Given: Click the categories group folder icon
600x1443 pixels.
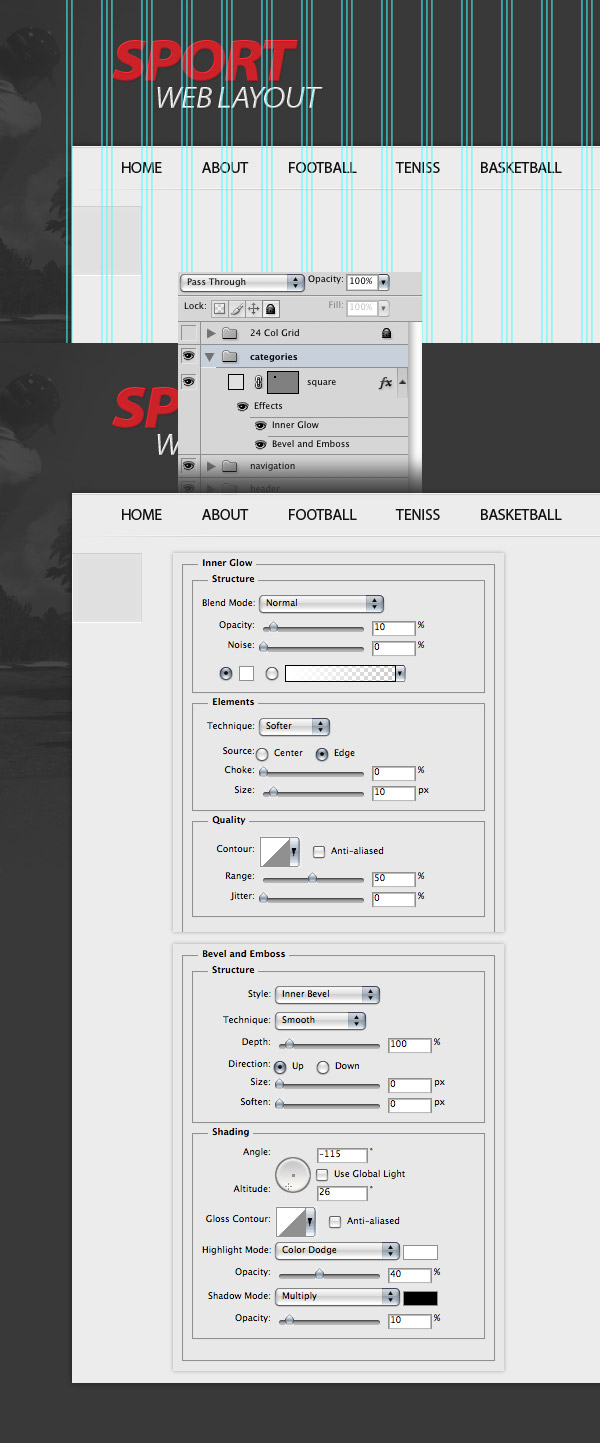Looking at the screenshot, I should point(229,357).
